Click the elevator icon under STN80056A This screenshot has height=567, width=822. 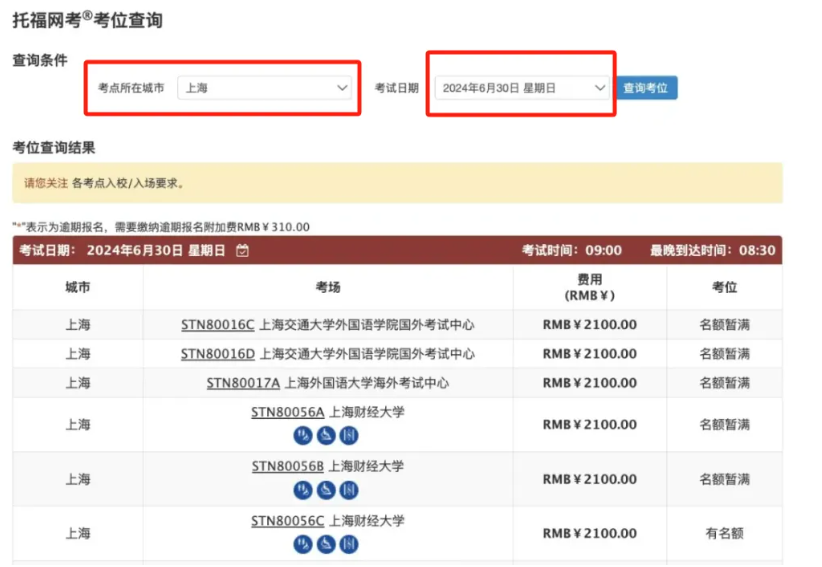(x=349, y=435)
